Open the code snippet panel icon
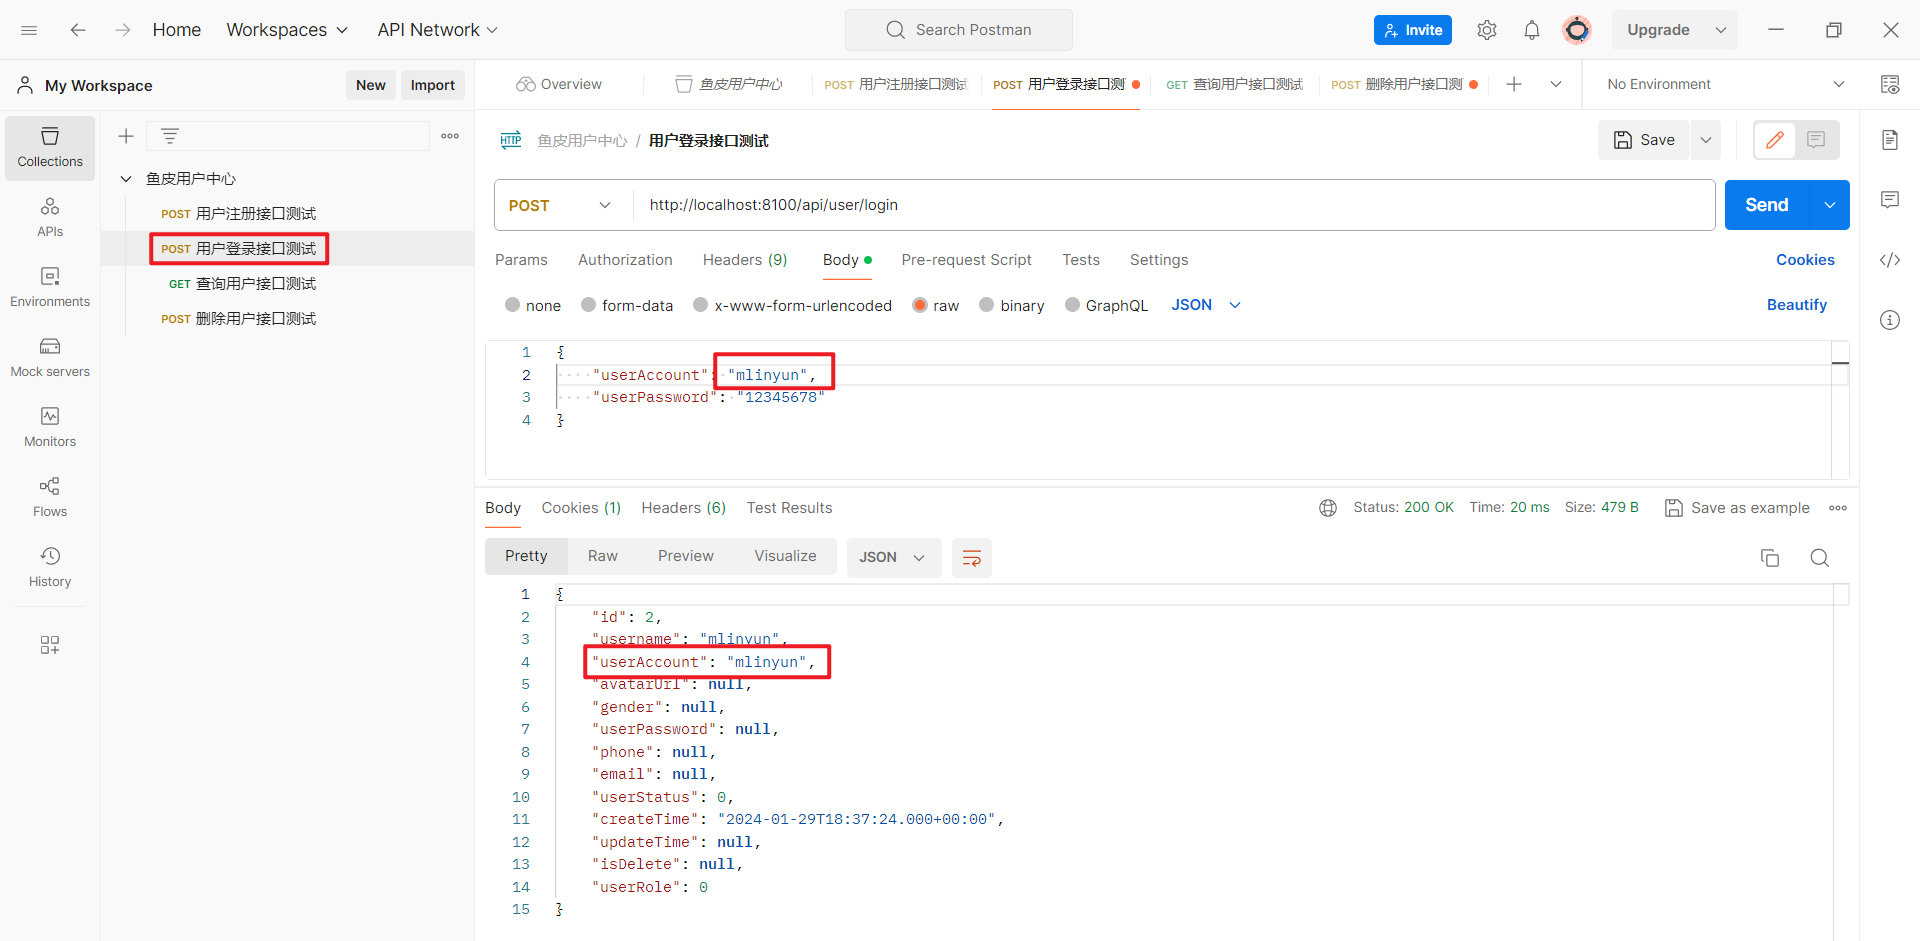 click(x=1889, y=260)
